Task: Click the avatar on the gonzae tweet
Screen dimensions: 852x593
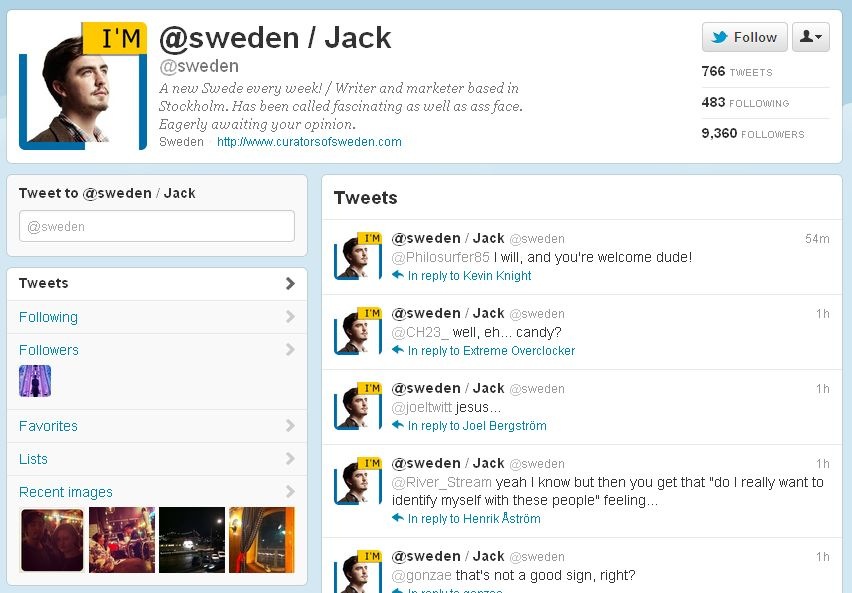Action: pos(358,571)
